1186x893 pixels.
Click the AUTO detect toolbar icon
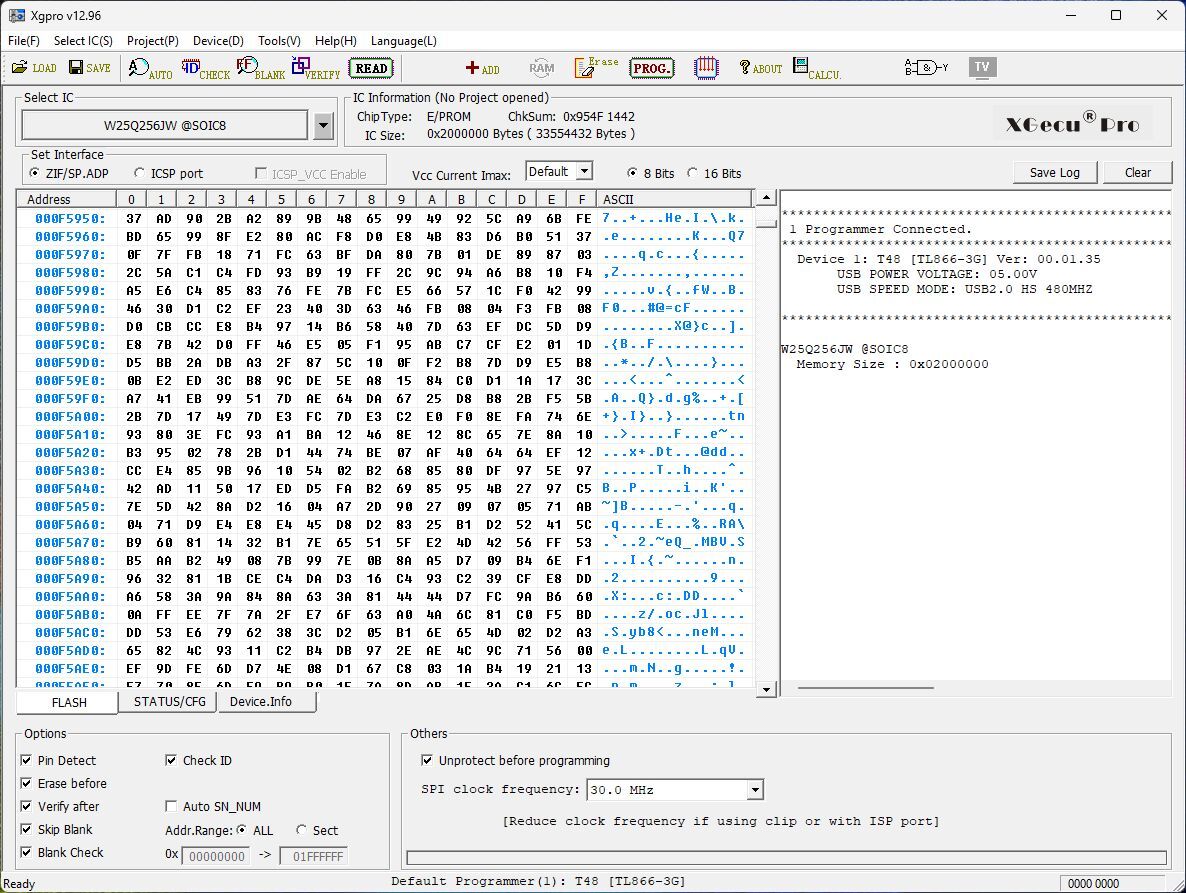click(150, 69)
